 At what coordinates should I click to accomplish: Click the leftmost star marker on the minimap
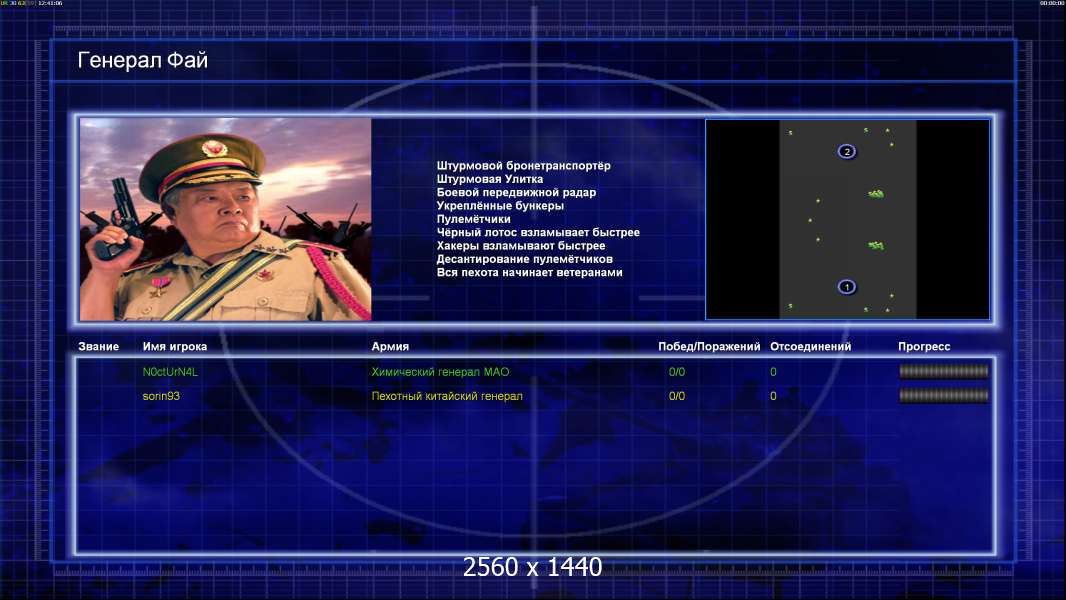pyautogui.click(x=809, y=220)
